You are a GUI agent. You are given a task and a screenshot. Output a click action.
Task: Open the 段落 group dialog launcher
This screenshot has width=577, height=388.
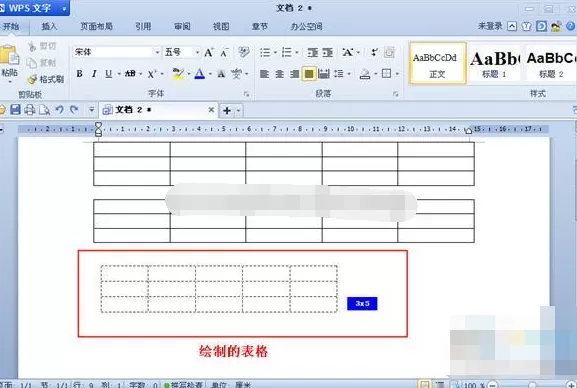click(x=396, y=94)
